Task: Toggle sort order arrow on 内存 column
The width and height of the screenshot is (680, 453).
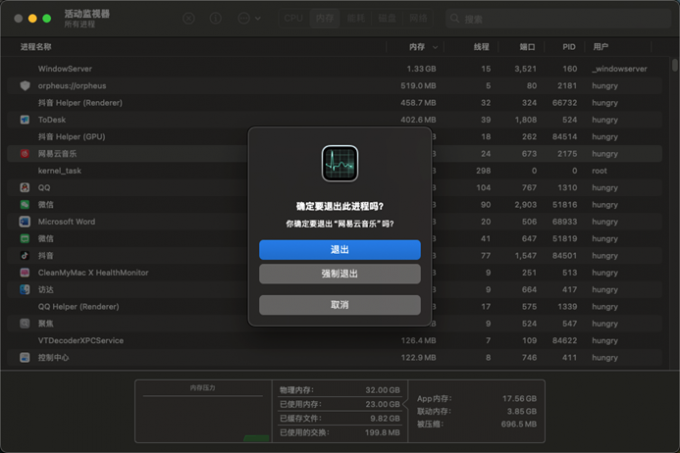Action: [x=435, y=47]
